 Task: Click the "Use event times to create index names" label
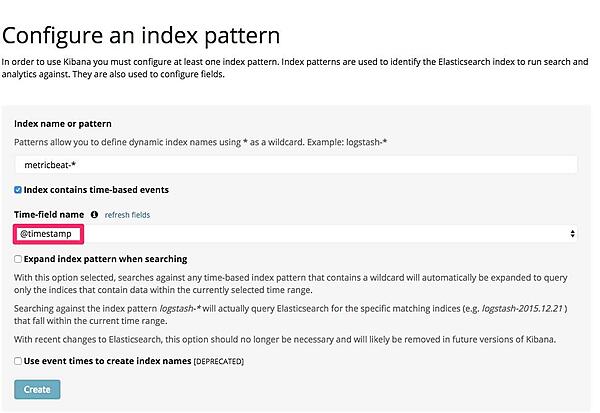tap(106, 360)
